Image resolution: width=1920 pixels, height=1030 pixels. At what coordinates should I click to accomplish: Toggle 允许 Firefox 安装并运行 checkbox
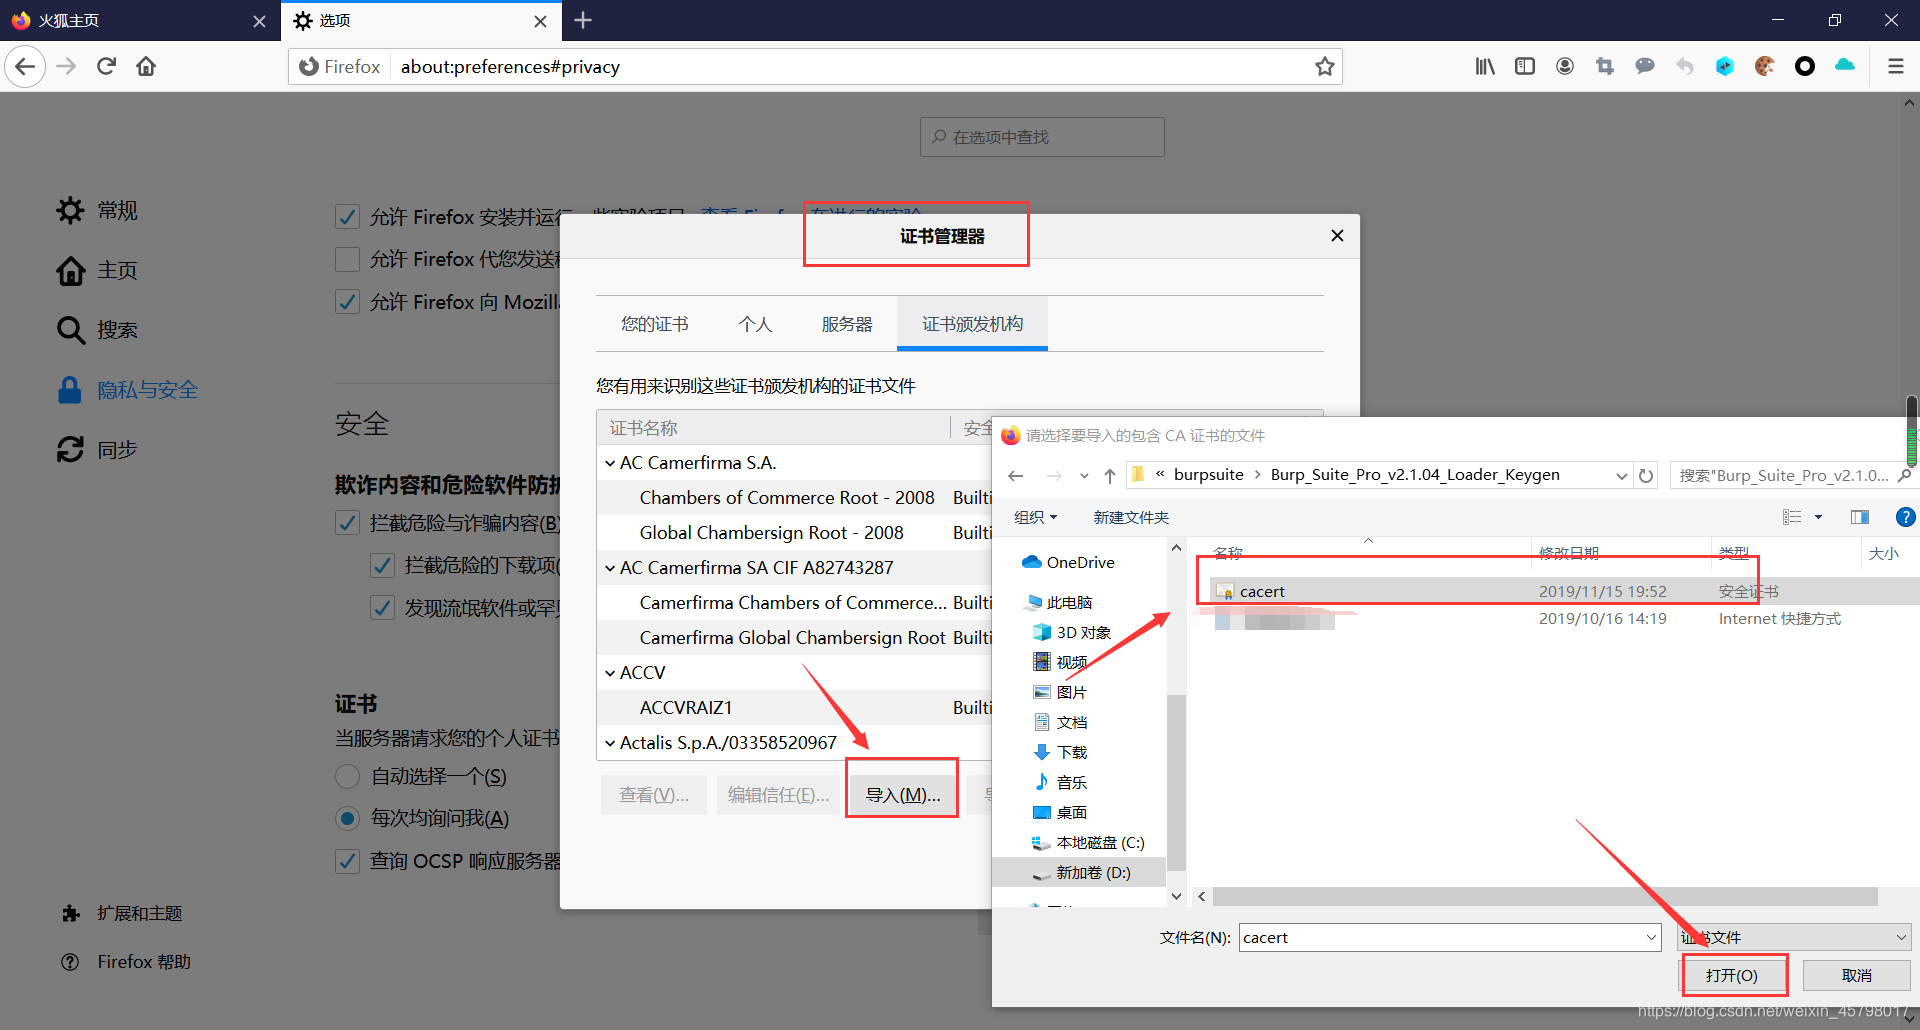(x=347, y=217)
